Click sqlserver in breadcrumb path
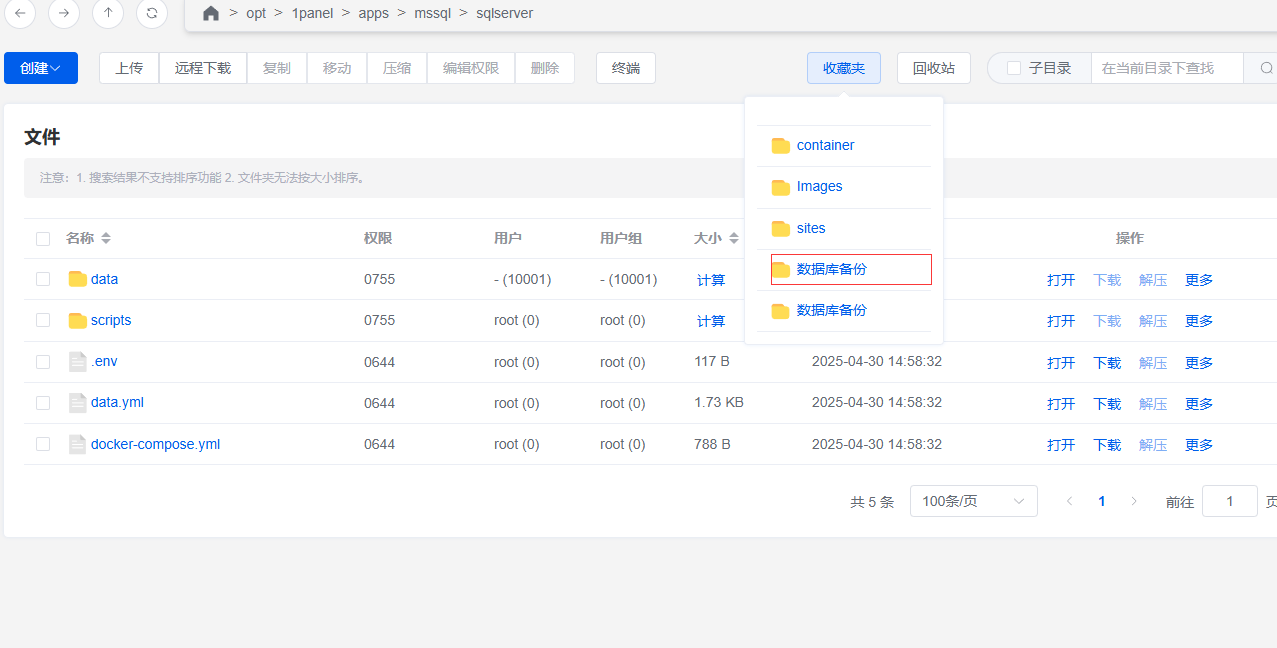 pyautogui.click(x=505, y=13)
